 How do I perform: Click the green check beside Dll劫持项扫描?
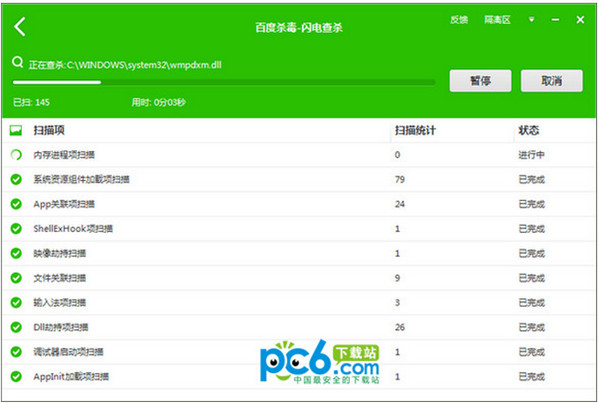16,327
